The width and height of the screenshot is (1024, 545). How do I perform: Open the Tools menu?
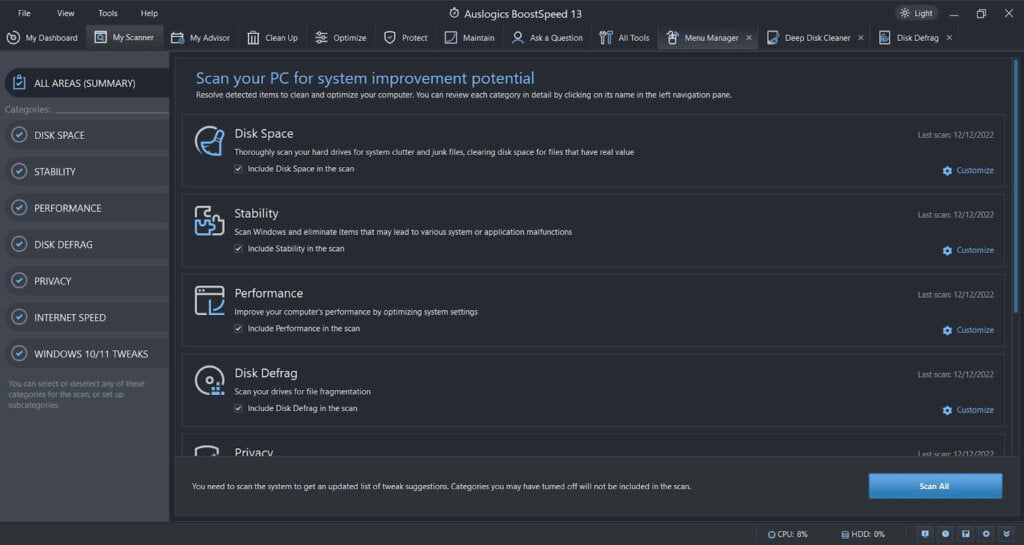coord(108,13)
